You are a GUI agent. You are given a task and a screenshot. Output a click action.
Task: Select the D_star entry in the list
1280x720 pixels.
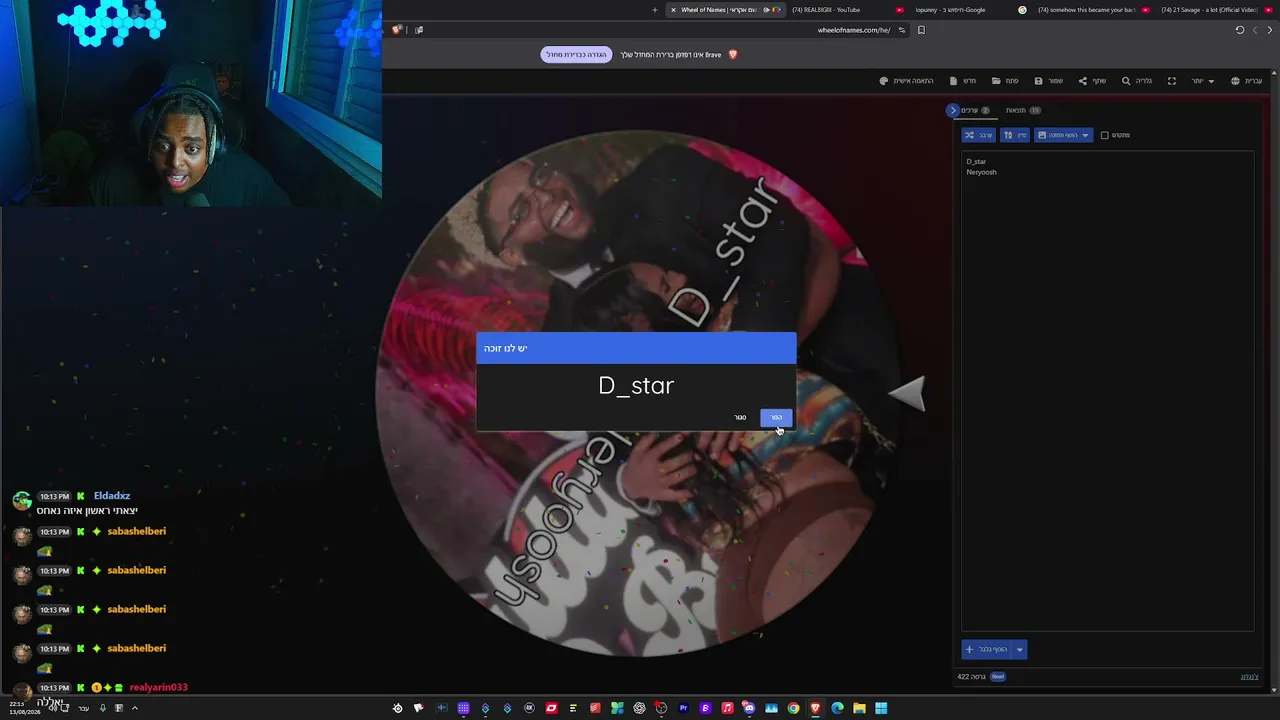point(976,161)
